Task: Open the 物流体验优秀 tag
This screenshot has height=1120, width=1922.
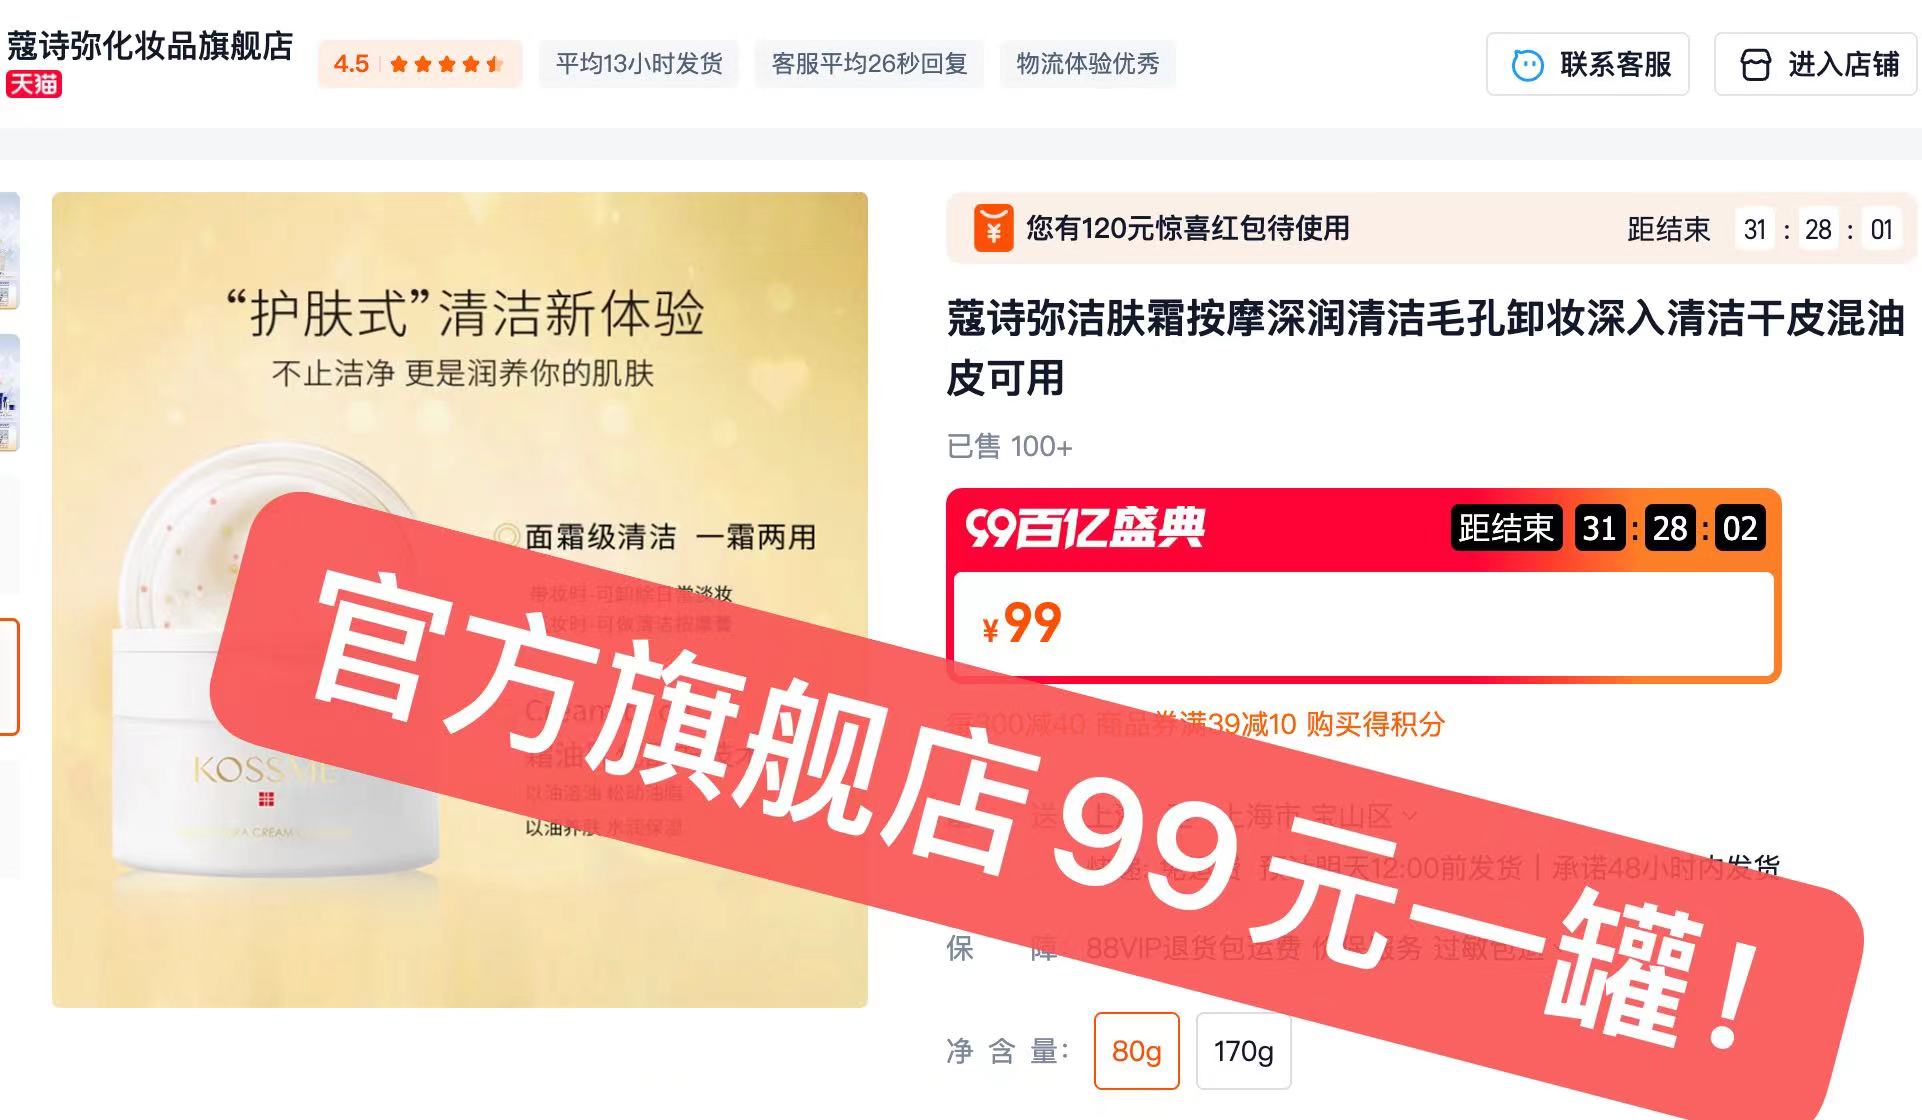Action: tap(1088, 64)
